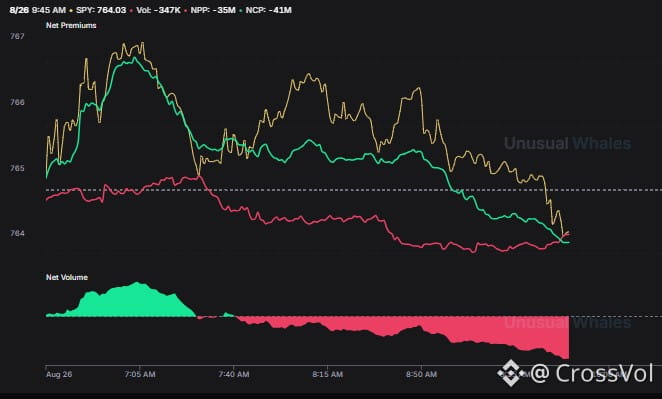
Task: Click the Aug 26 time axis label
Action: click(x=59, y=375)
